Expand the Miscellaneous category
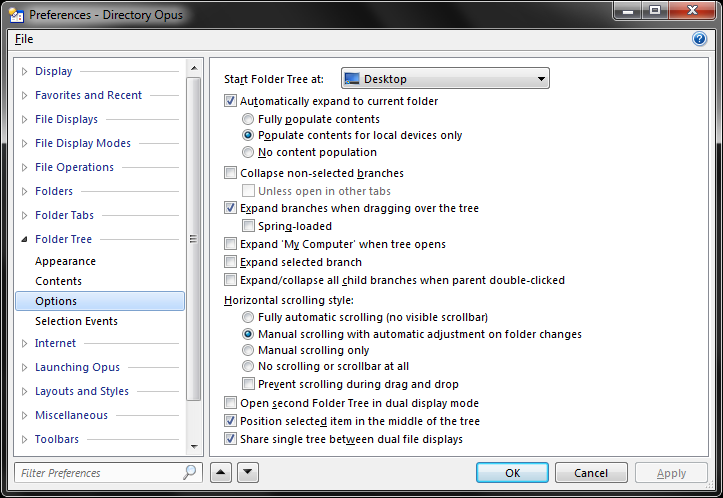This screenshot has height=498, width=723. tap(24, 415)
